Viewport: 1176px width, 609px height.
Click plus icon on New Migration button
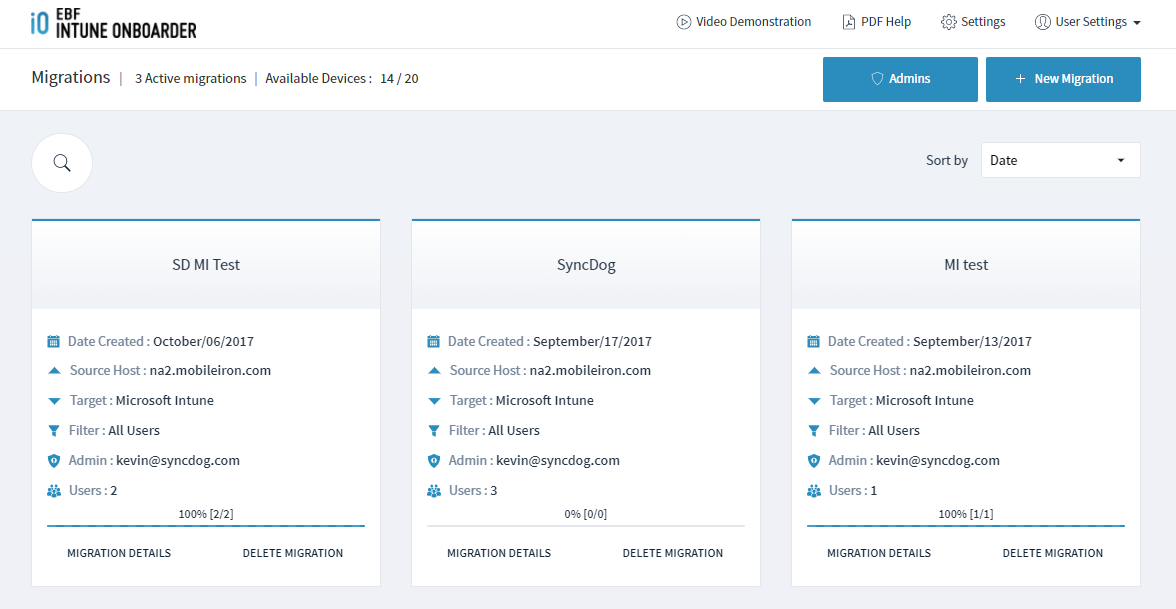coord(1020,79)
